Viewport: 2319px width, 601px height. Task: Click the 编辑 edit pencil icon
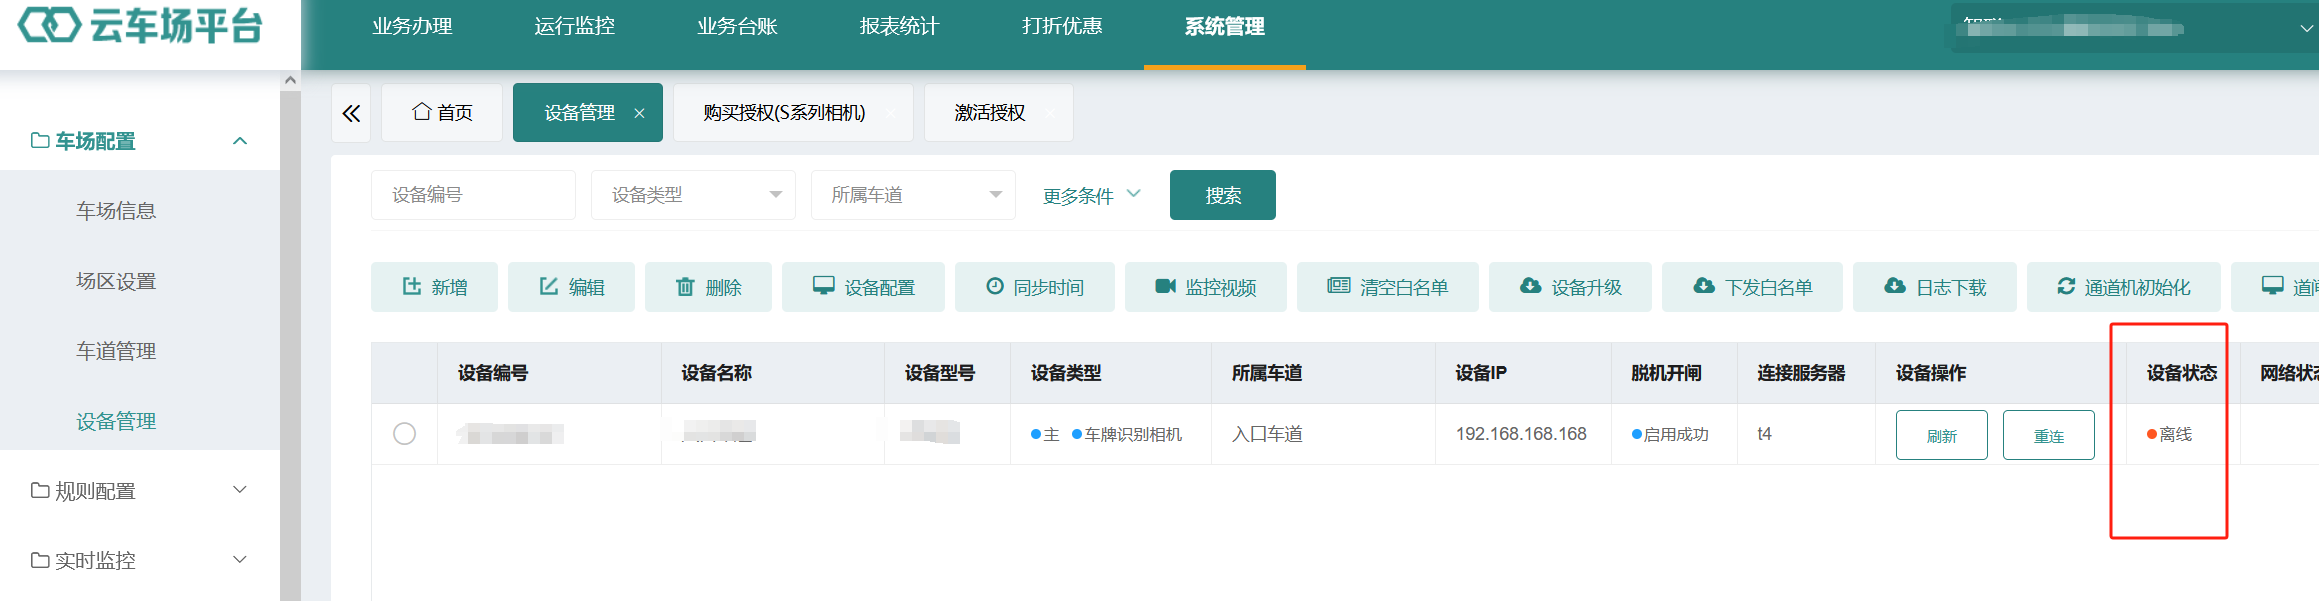[548, 286]
